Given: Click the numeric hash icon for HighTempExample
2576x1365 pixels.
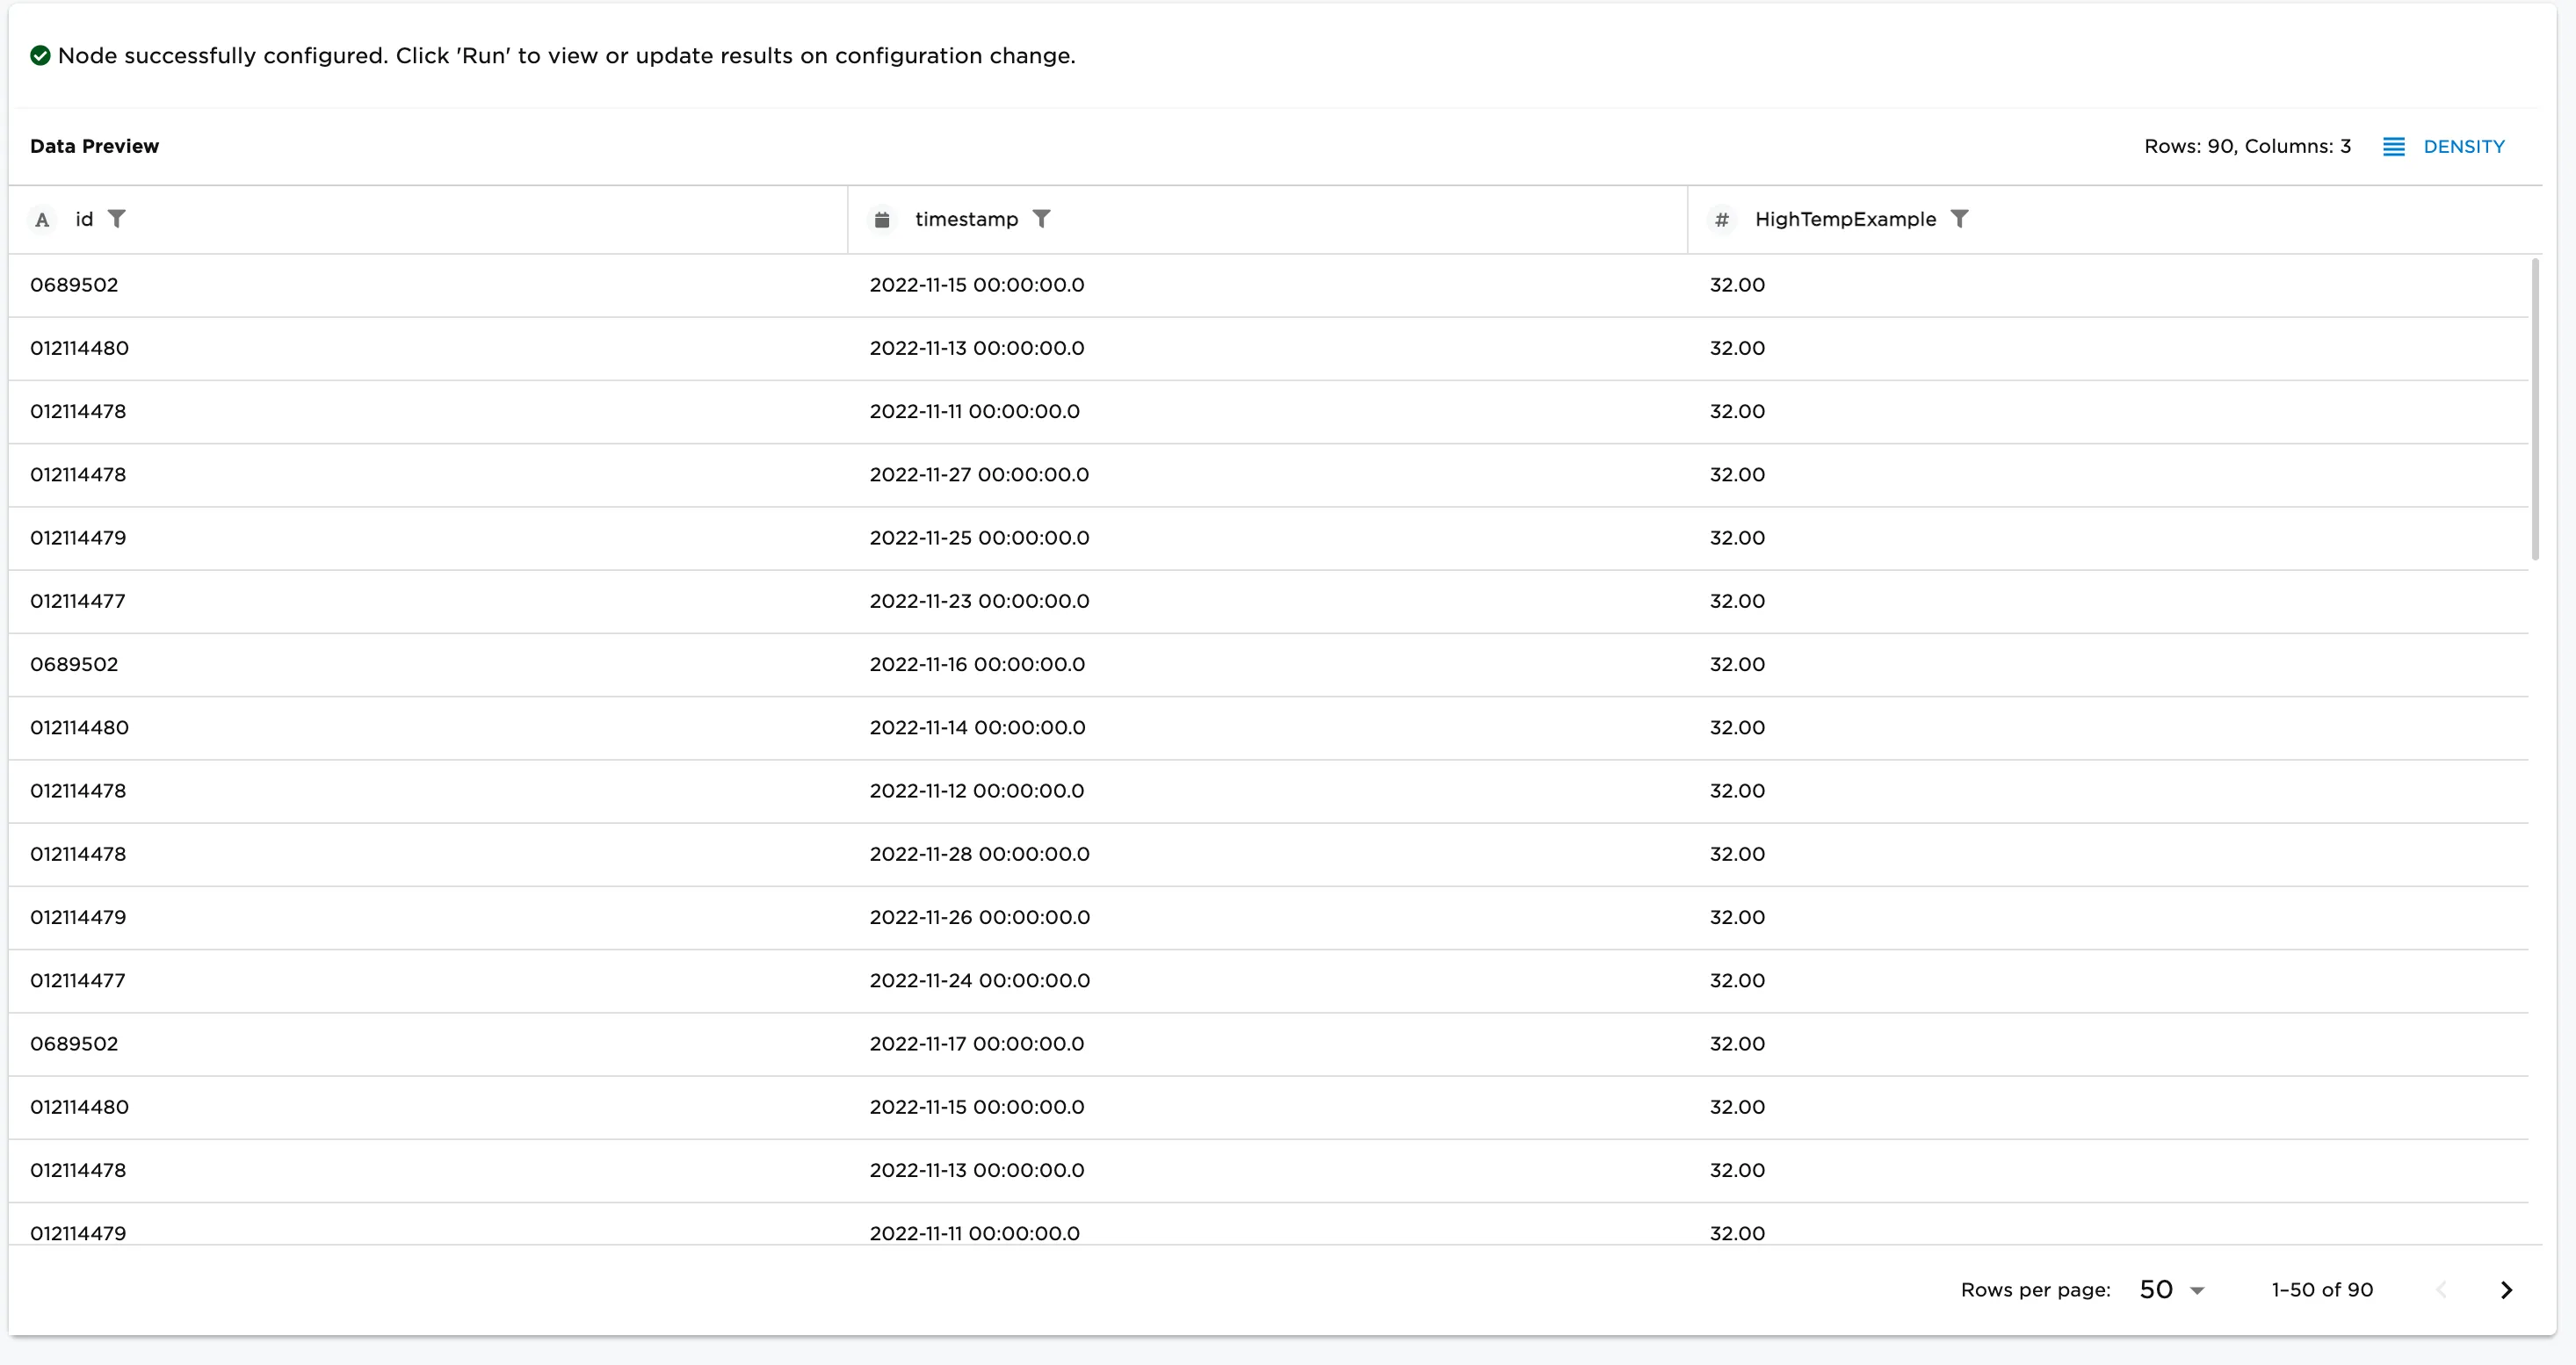Looking at the screenshot, I should 1721,220.
